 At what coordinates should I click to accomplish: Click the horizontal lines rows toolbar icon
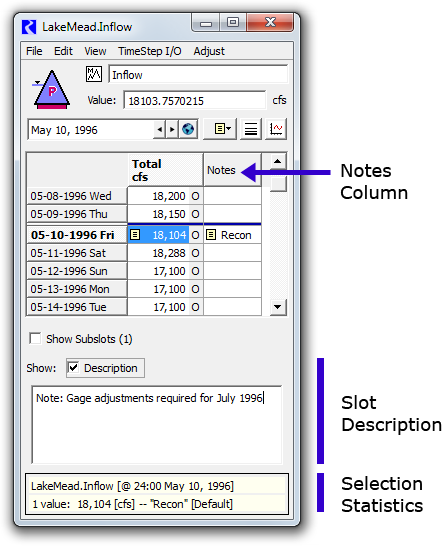point(251,129)
